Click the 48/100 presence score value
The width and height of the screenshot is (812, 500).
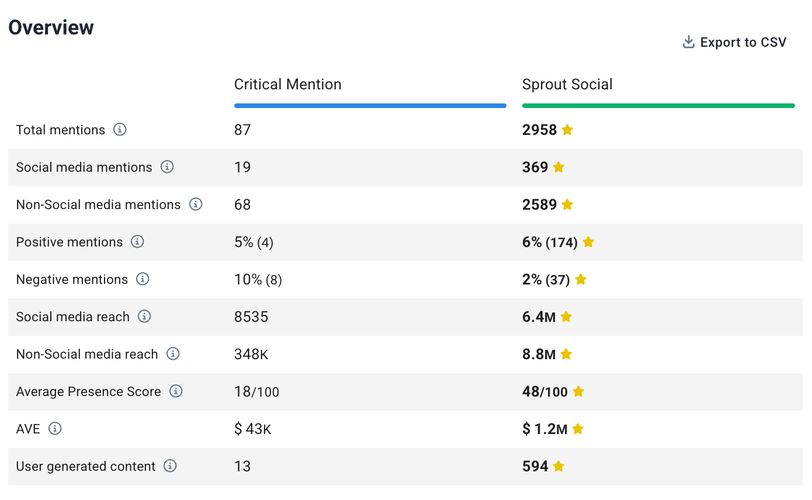pos(545,391)
